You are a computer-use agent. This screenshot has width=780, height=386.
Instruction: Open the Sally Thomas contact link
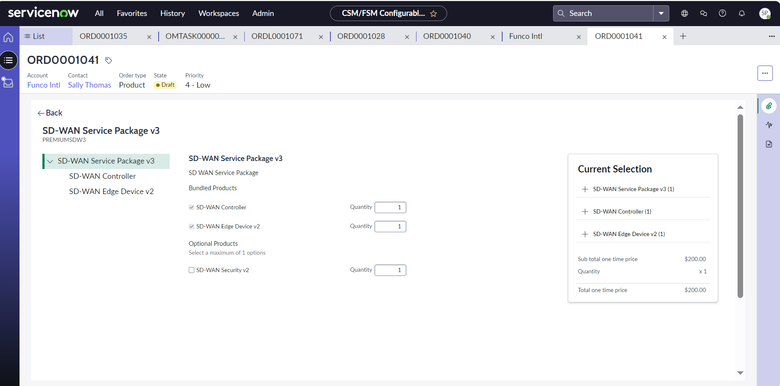pos(90,85)
